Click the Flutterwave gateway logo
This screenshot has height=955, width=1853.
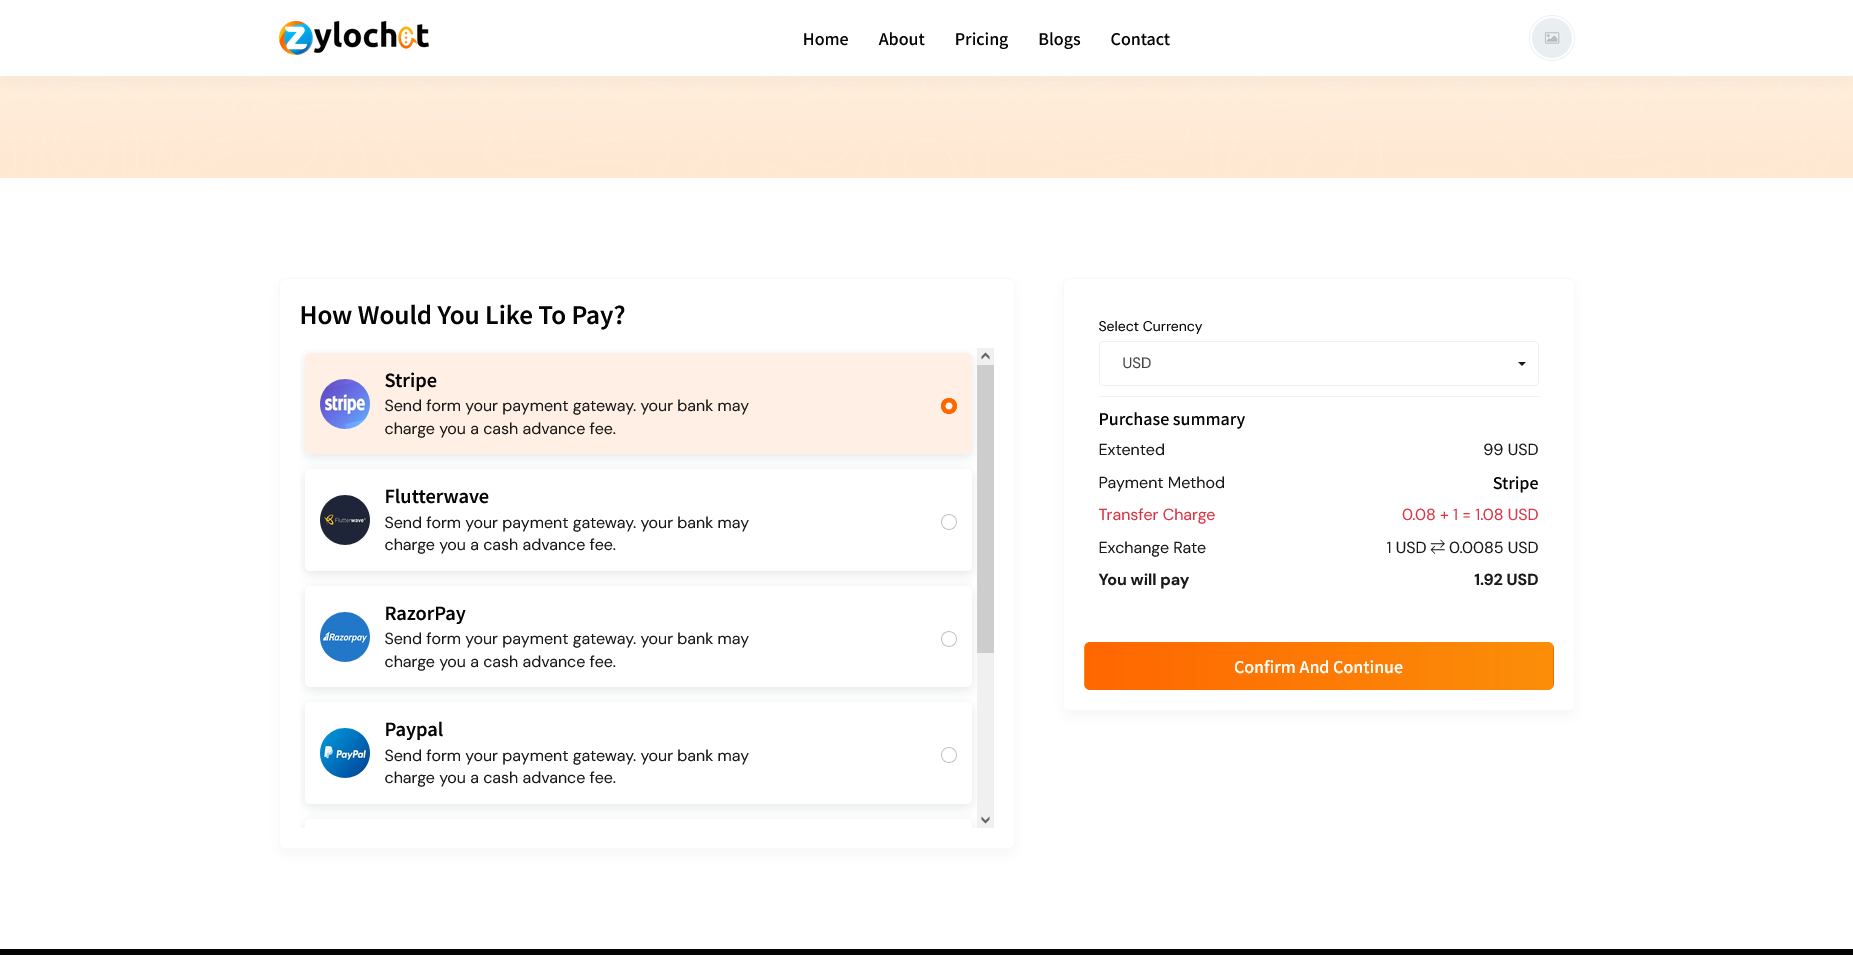(x=345, y=520)
